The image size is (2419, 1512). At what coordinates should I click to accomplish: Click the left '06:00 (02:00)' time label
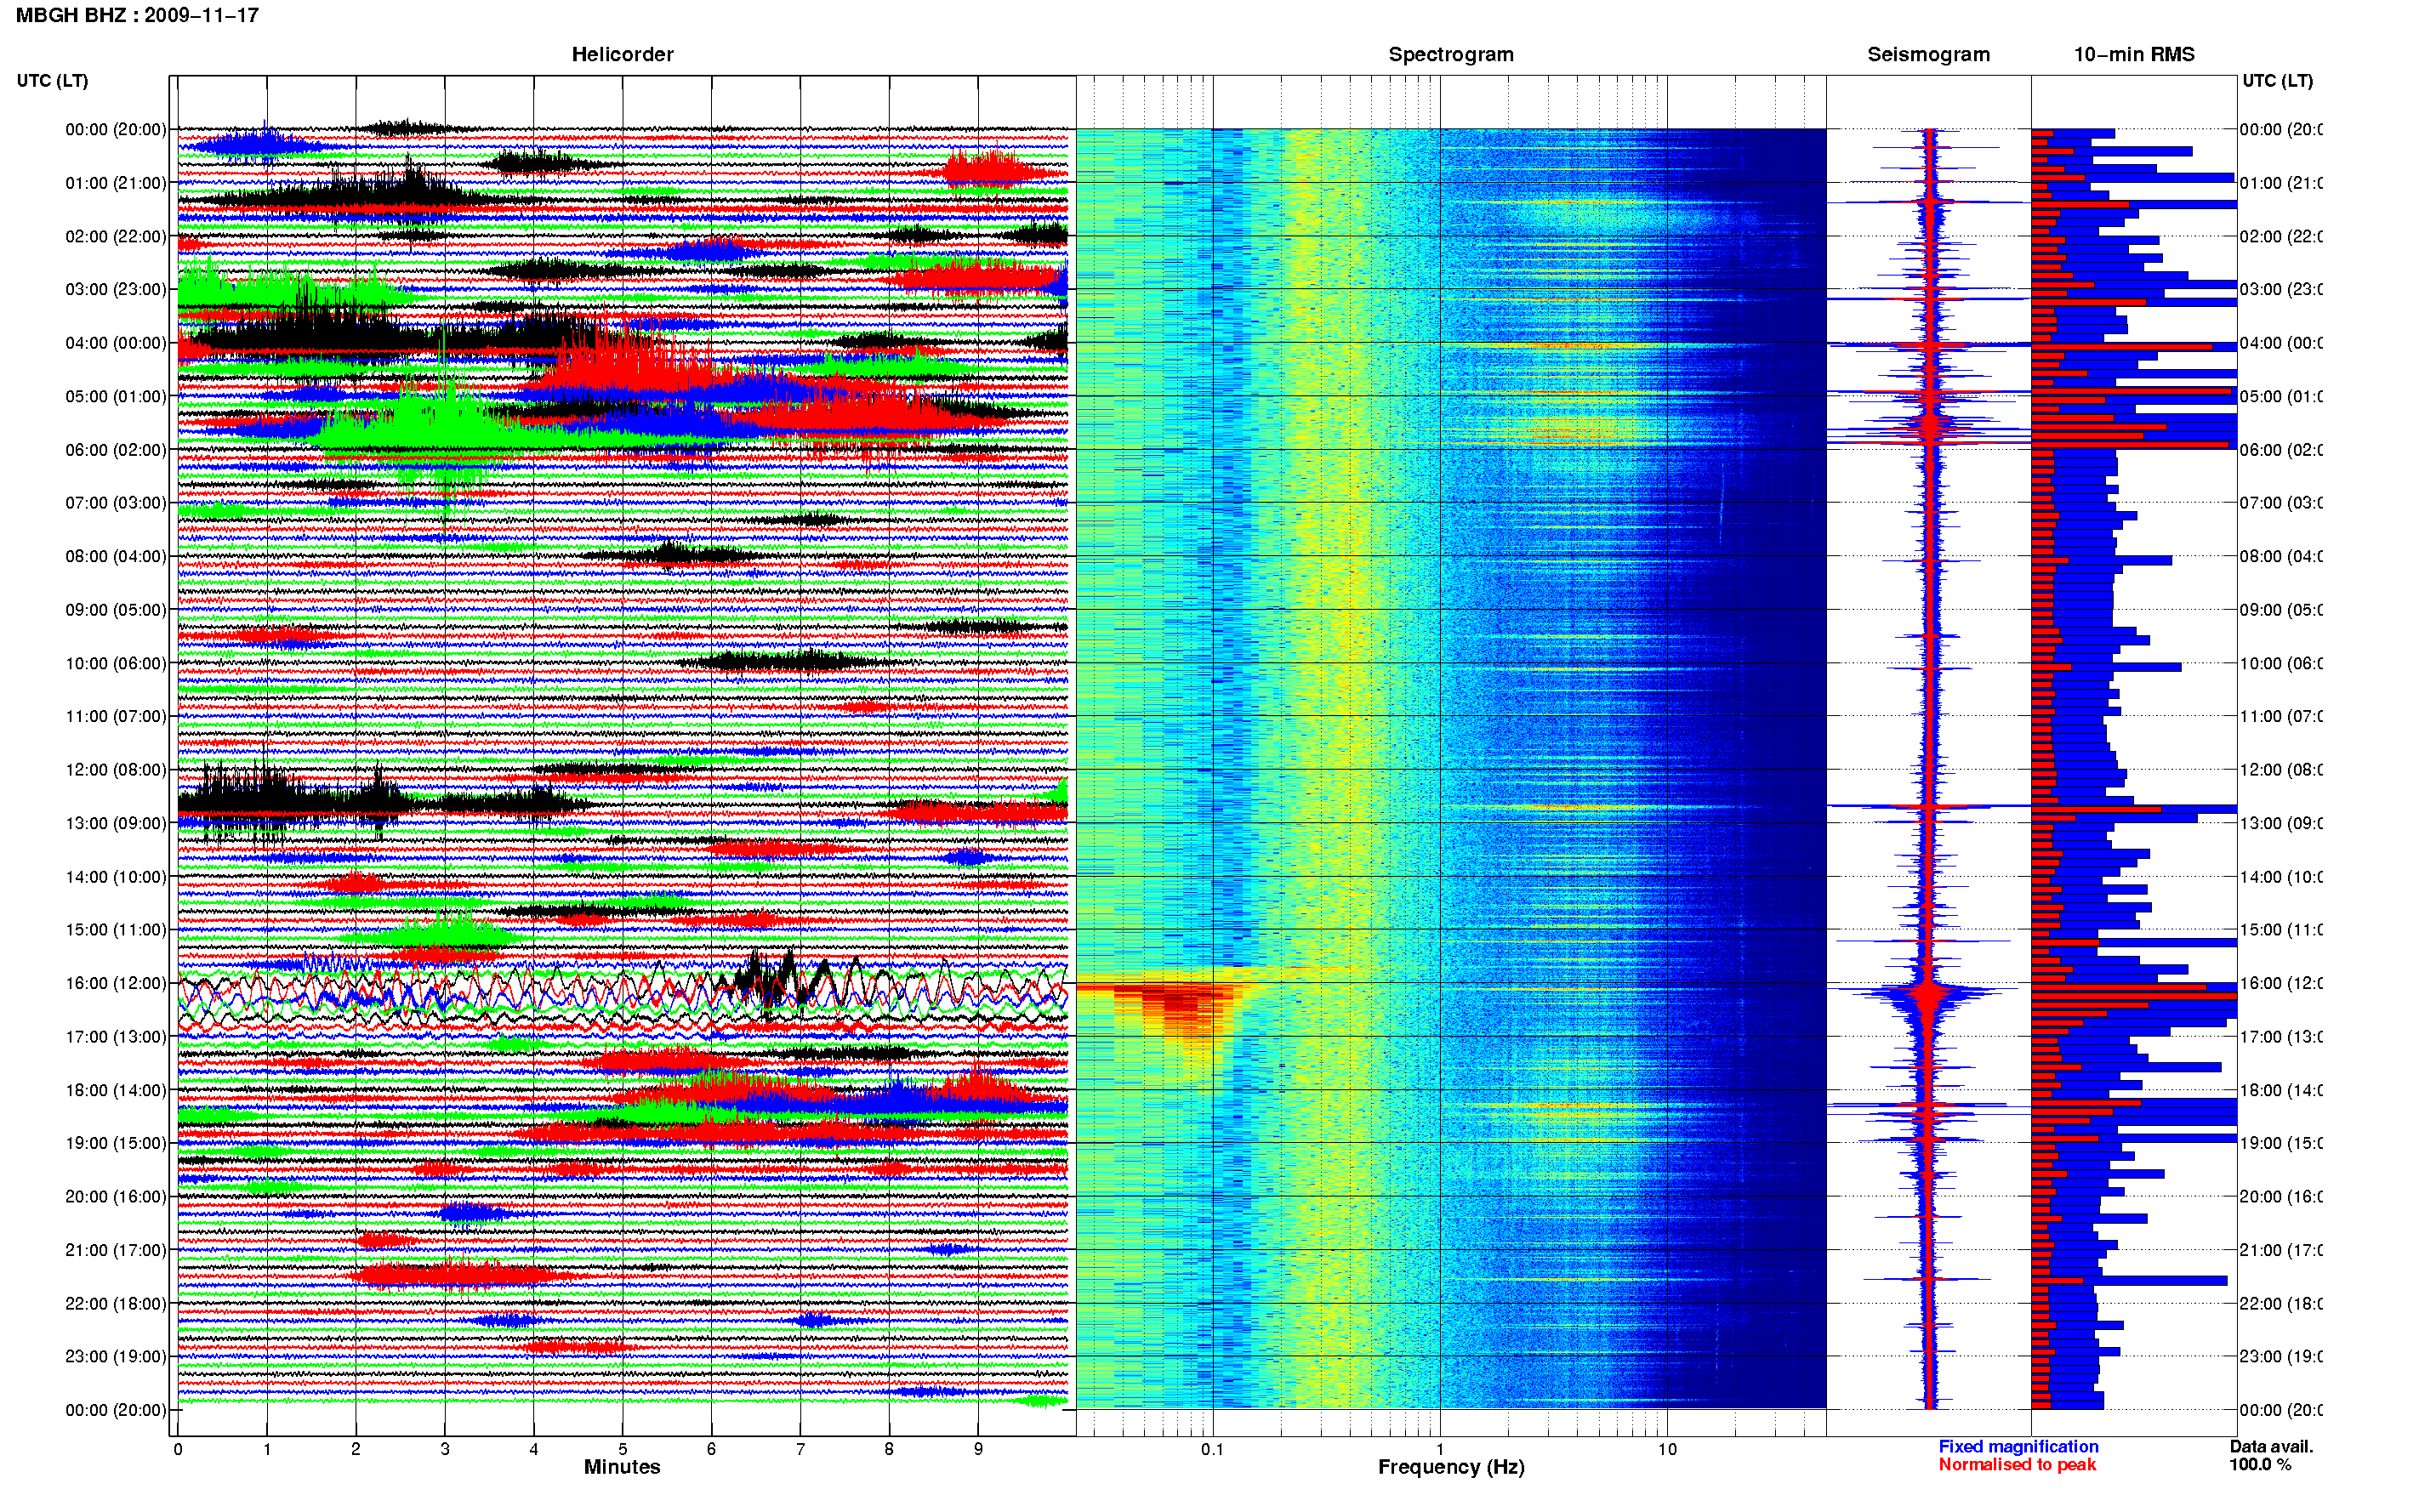(116, 450)
